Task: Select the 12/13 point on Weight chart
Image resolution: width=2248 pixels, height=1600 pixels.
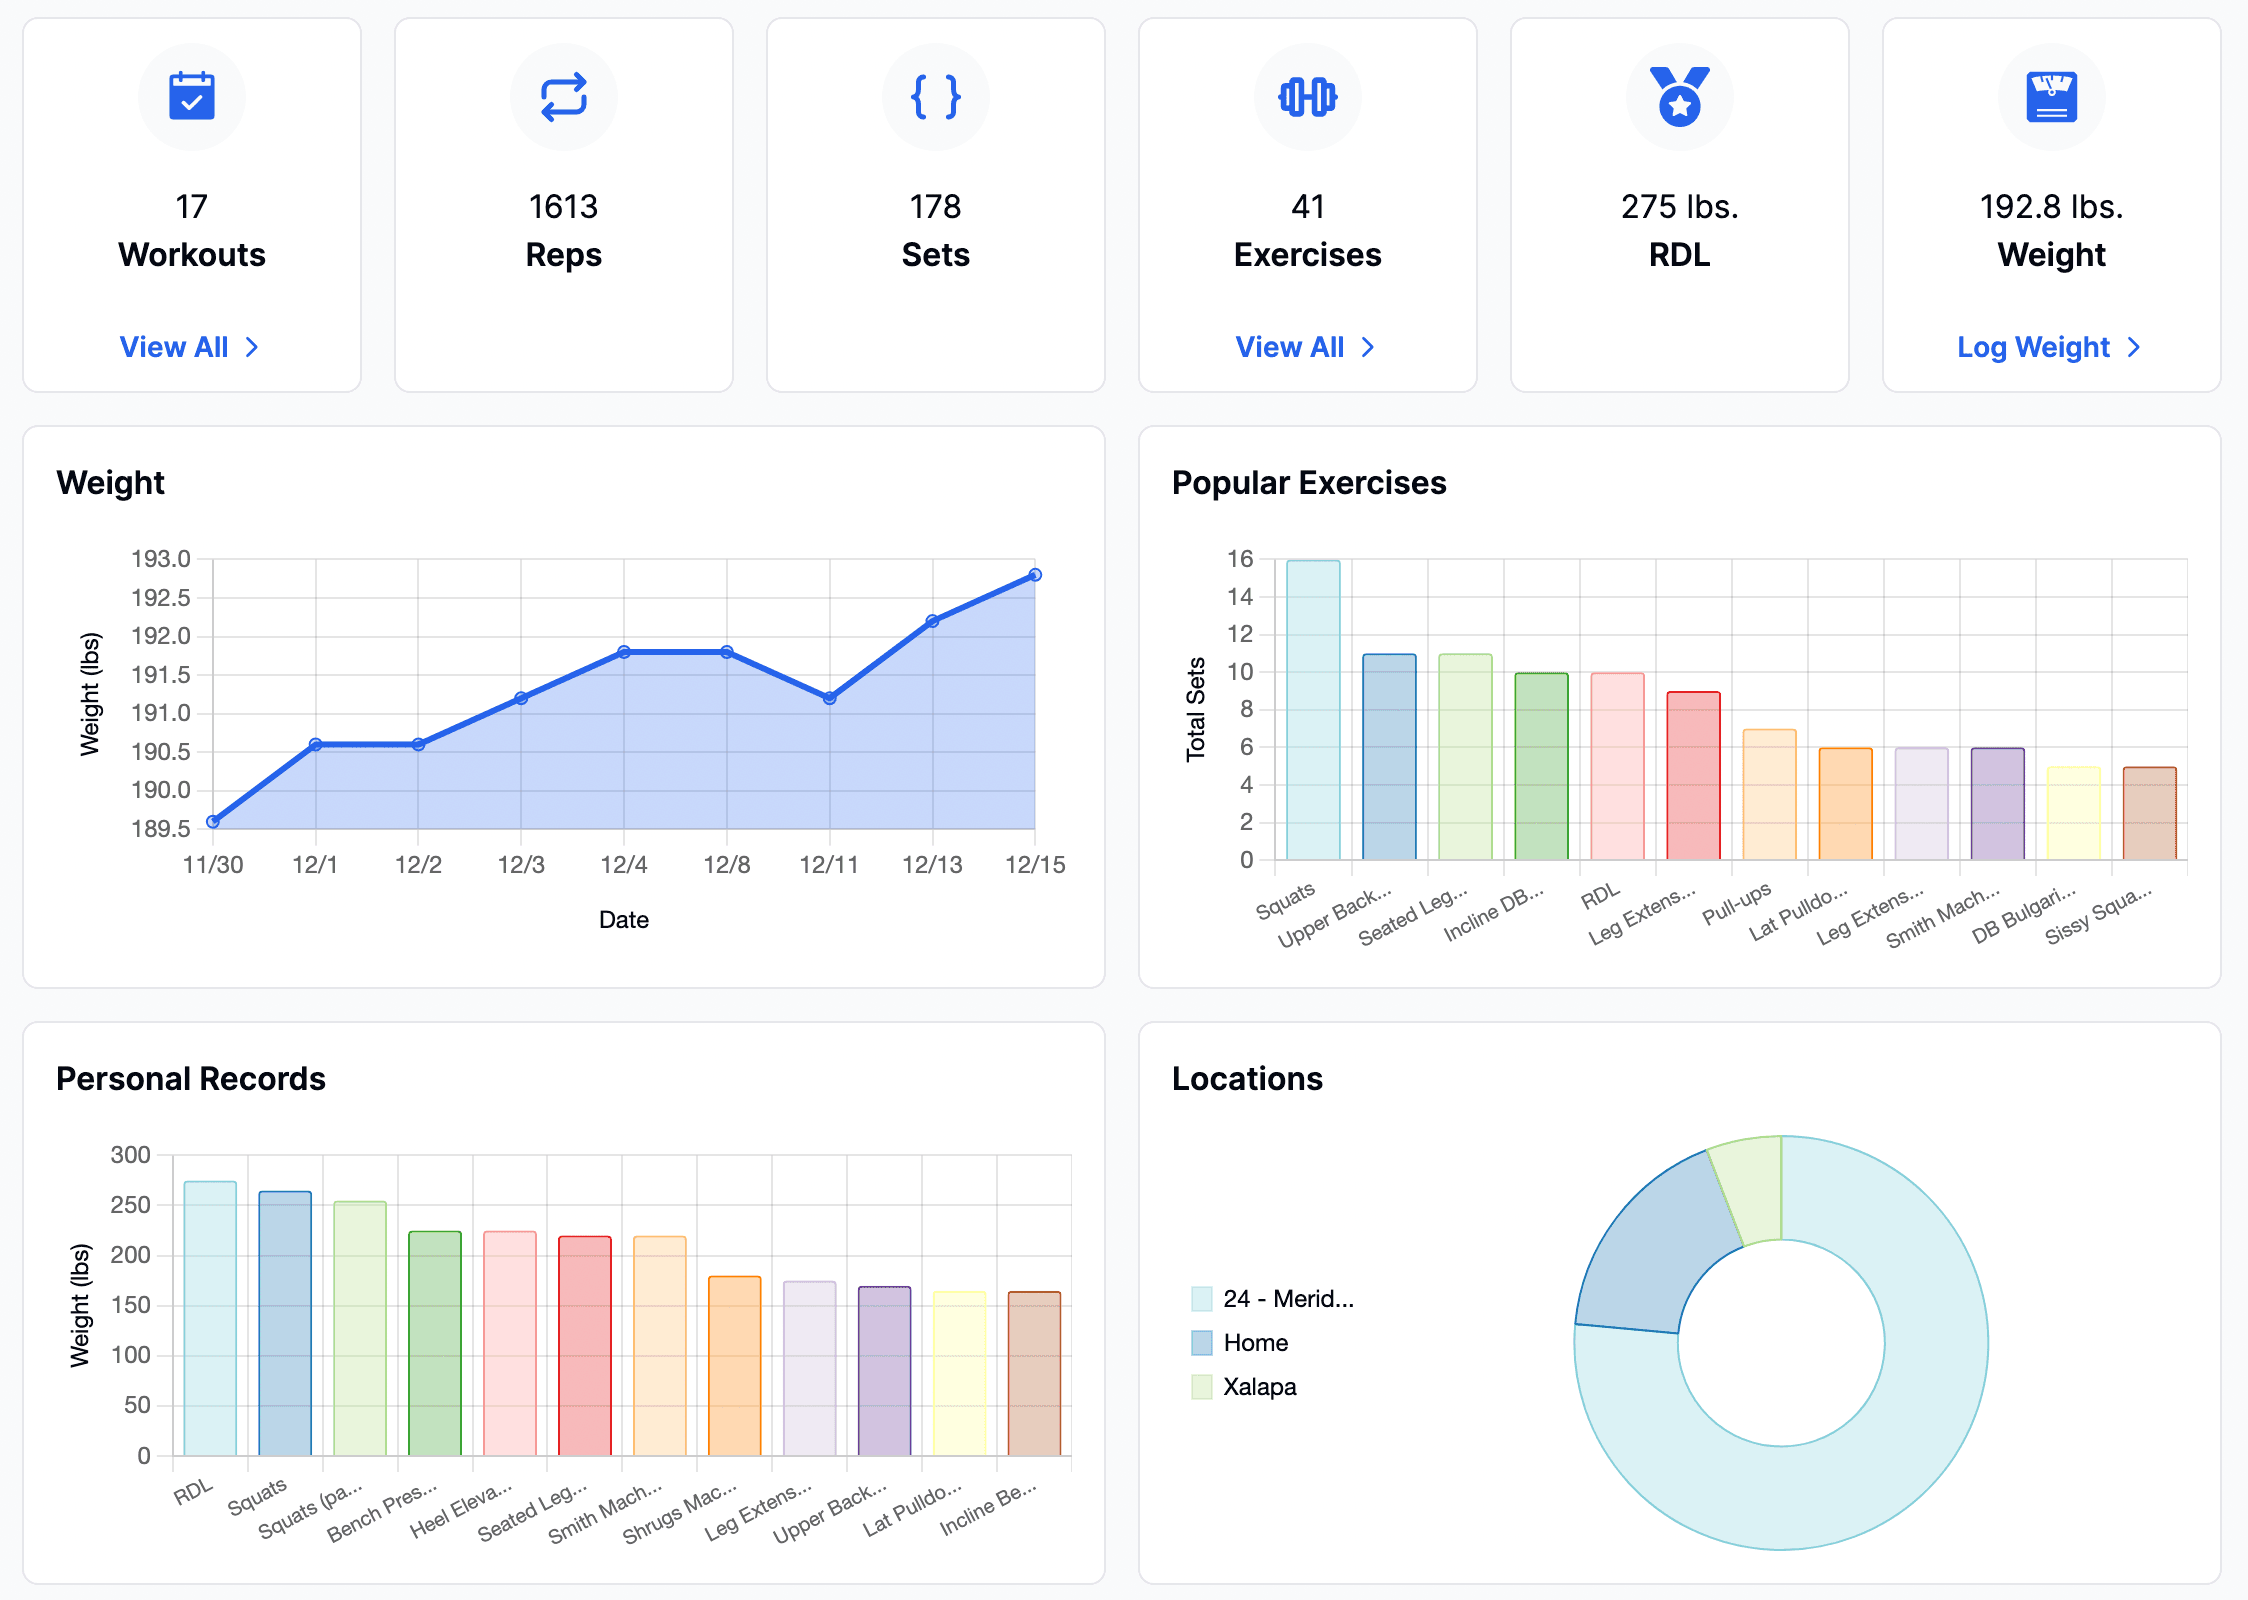Action: [x=932, y=621]
